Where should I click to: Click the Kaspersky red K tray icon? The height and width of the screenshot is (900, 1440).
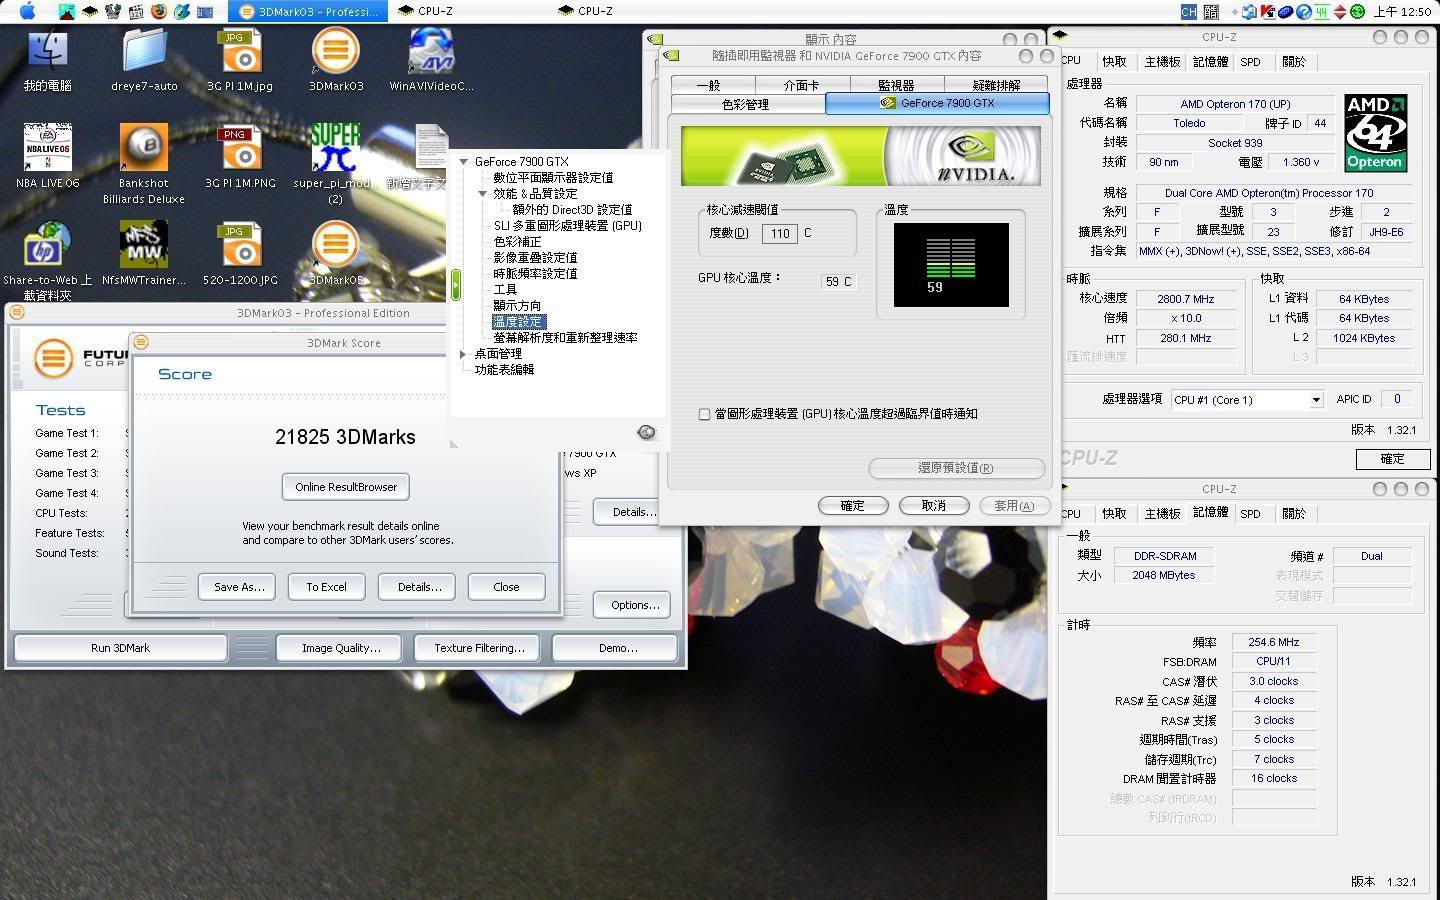coord(1268,12)
